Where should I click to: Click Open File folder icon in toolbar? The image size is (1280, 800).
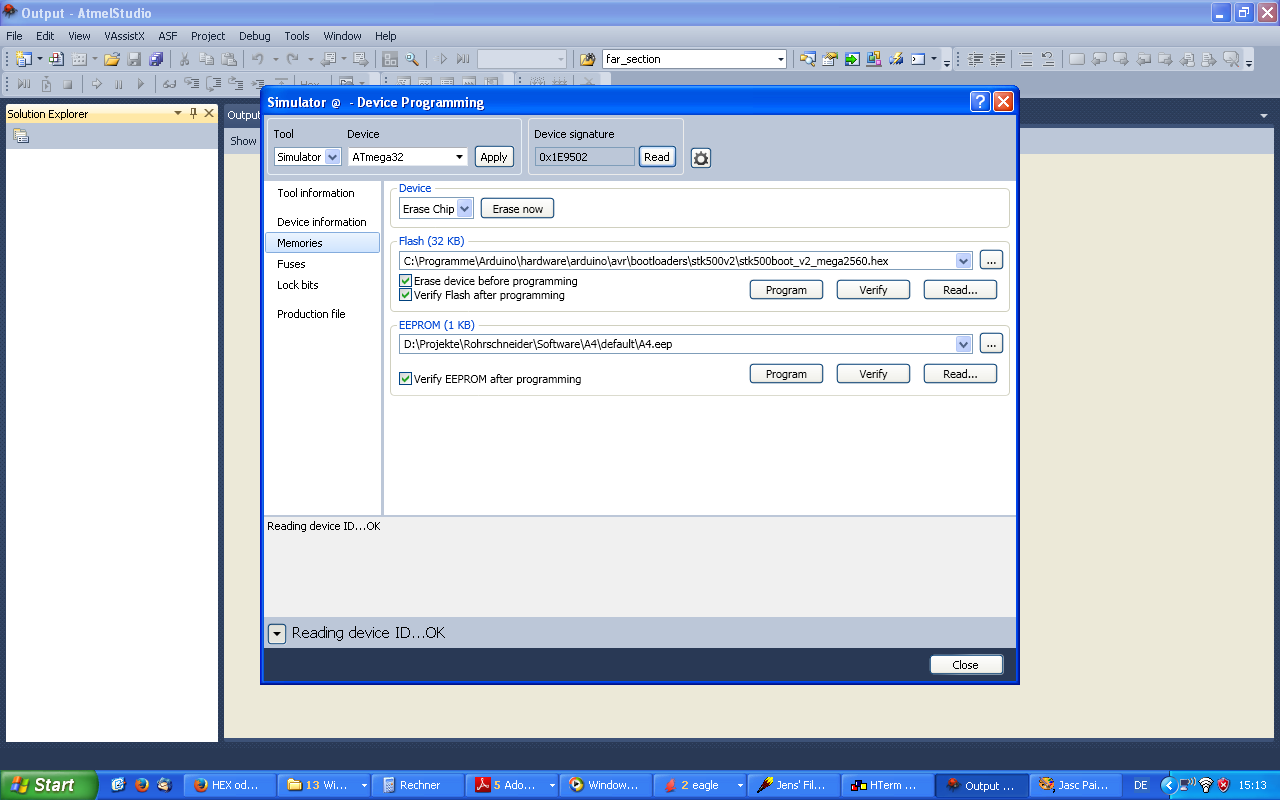click(112, 59)
